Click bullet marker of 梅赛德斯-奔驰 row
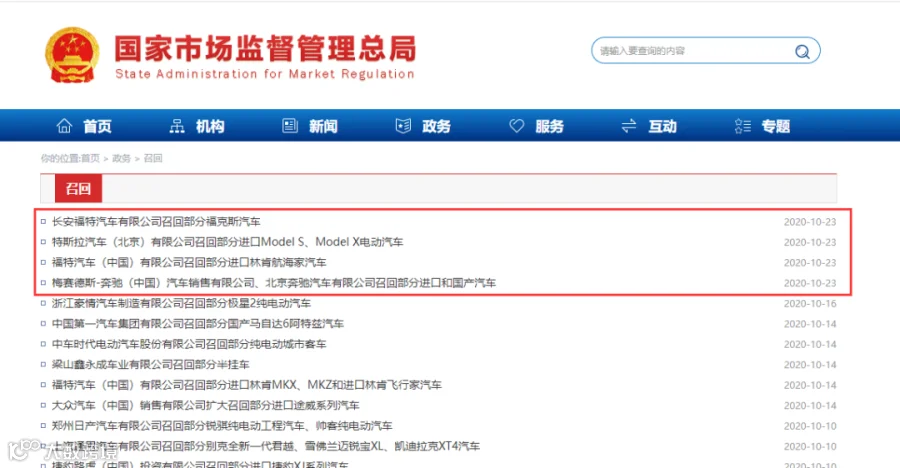Screen dimensions: 900x468 (43, 283)
